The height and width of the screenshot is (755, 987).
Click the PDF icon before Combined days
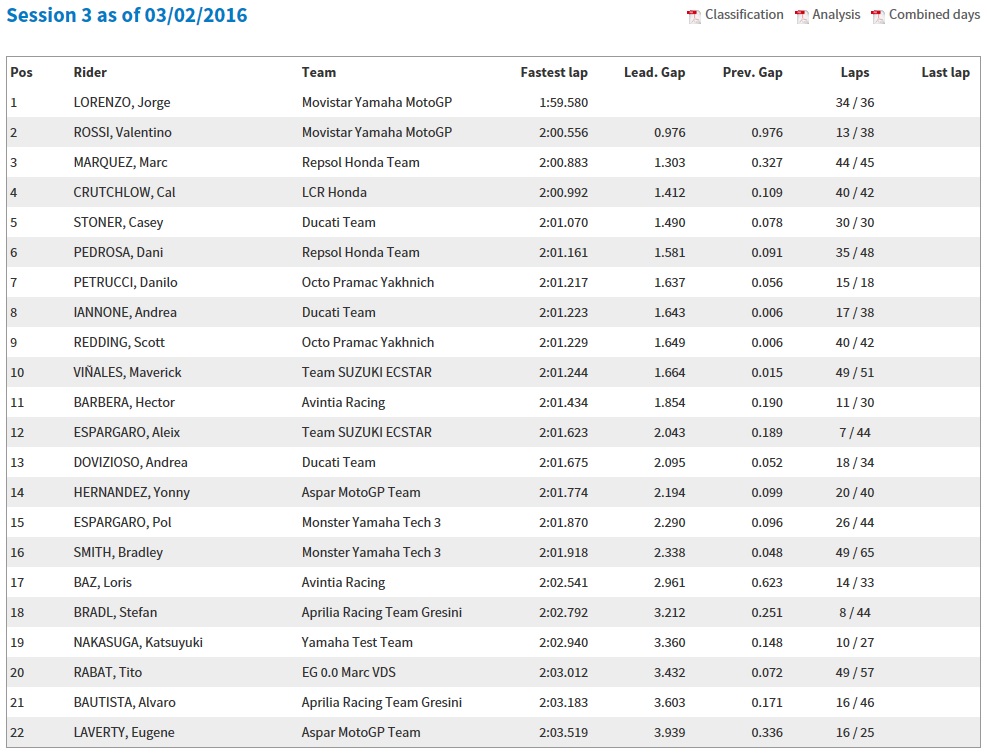coord(877,16)
